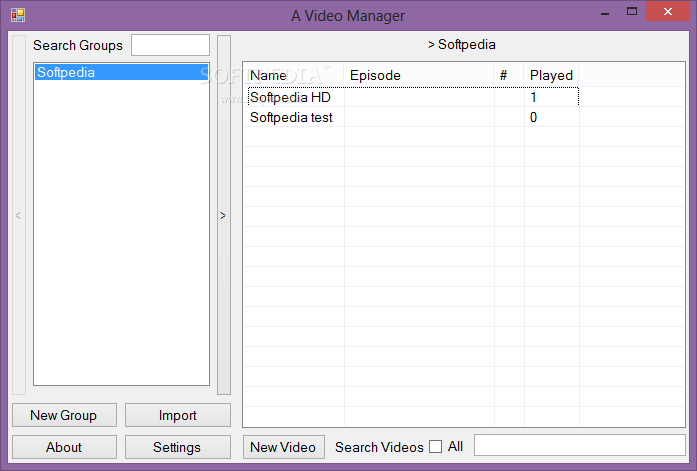Sort by the Episode column header

tap(419, 75)
